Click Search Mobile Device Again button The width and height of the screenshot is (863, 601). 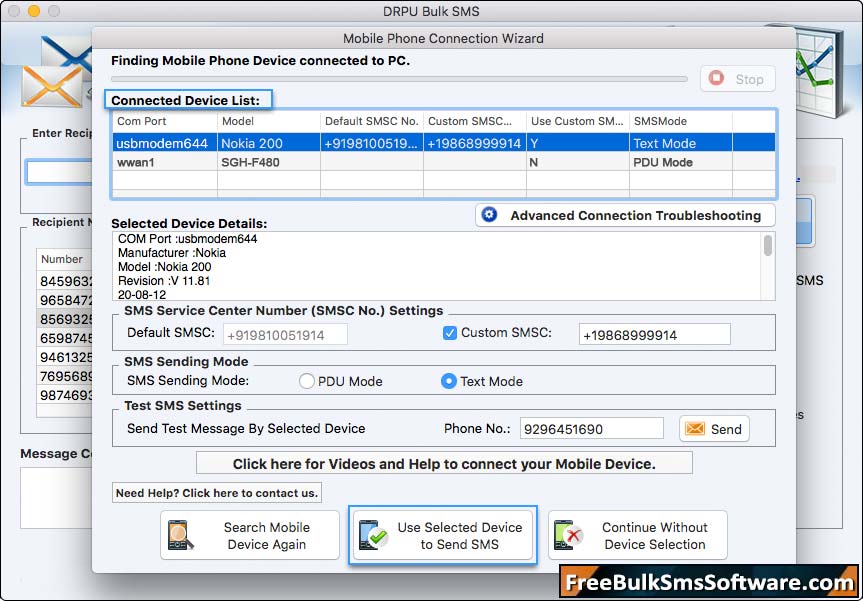(250, 536)
